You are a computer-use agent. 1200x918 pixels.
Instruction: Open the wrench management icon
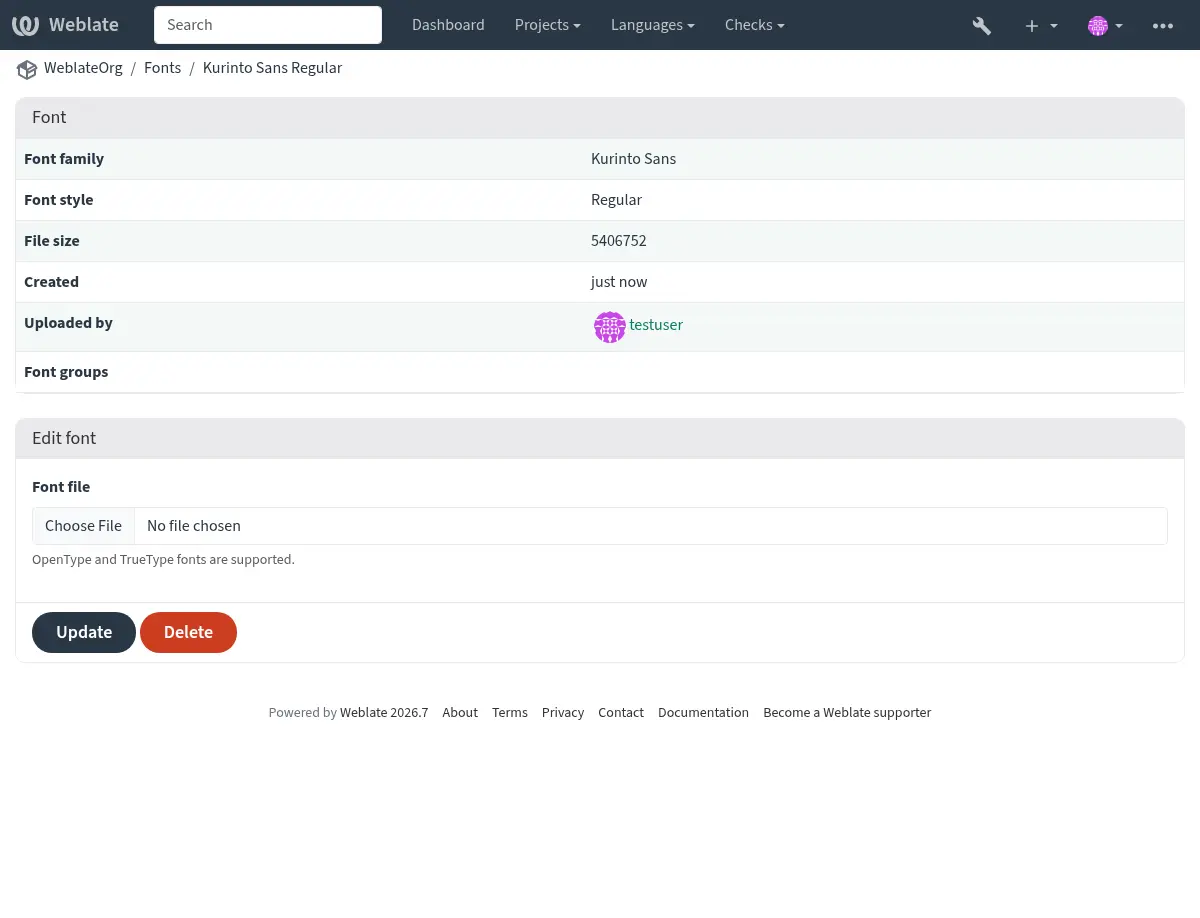[x=982, y=25]
